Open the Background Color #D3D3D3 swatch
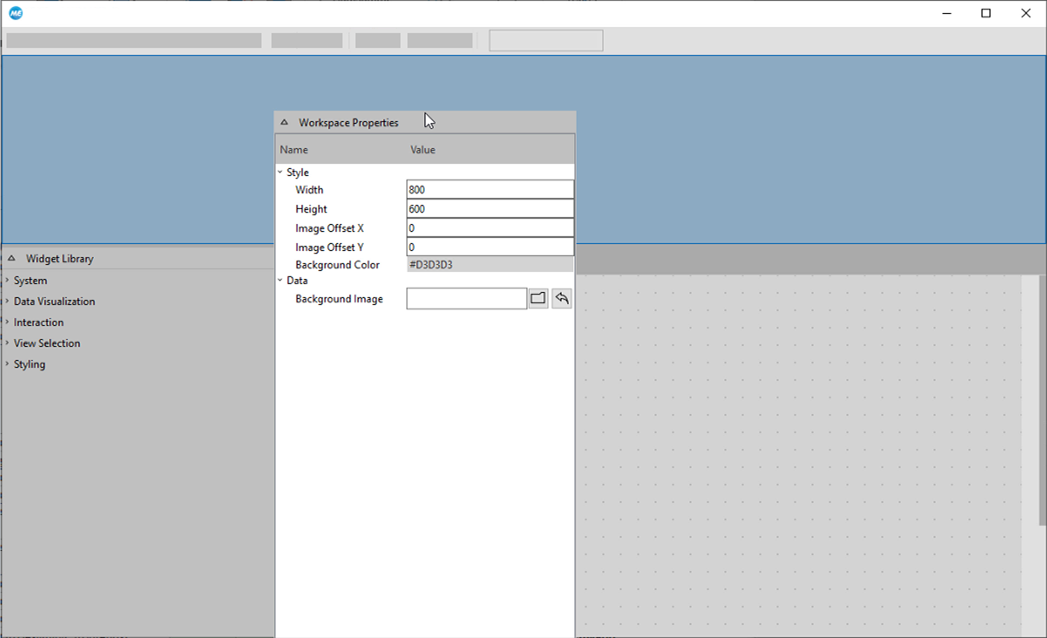Viewport: 1047px width, 638px height. 490,265
